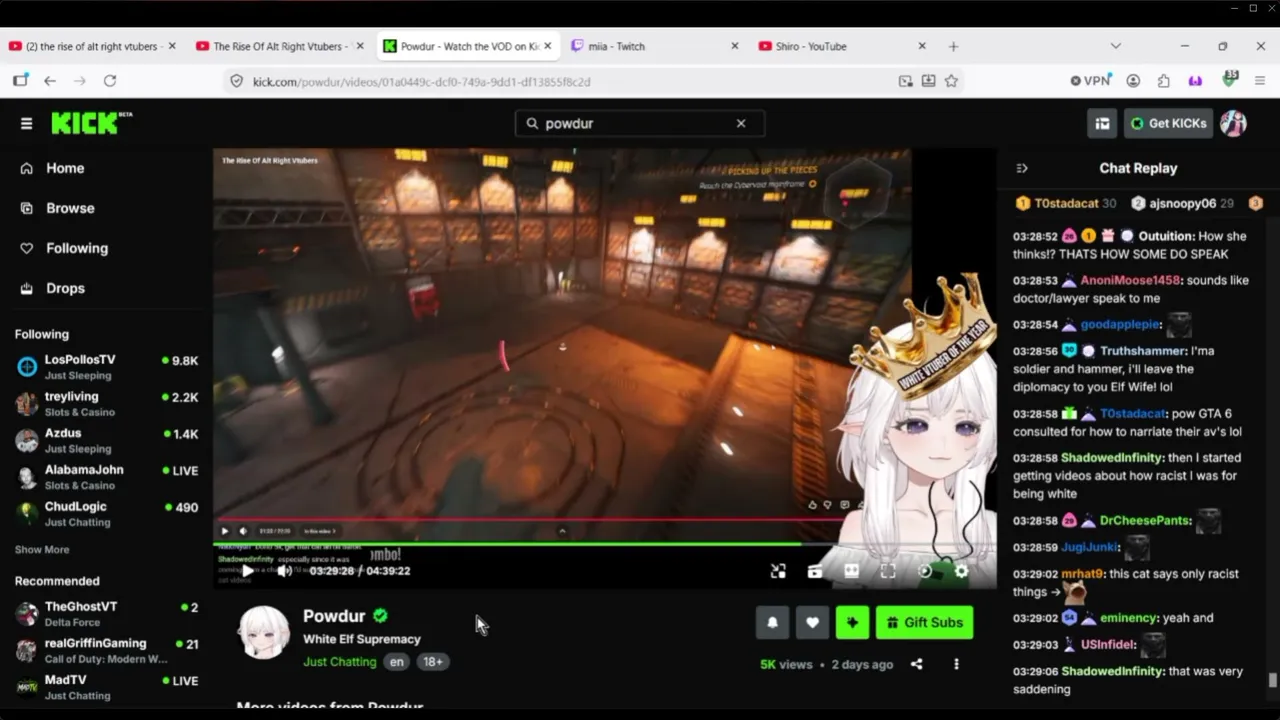This screenshot has height=720, width=1280.
Task: Mute the Kick video player volume
Action: 284,571
